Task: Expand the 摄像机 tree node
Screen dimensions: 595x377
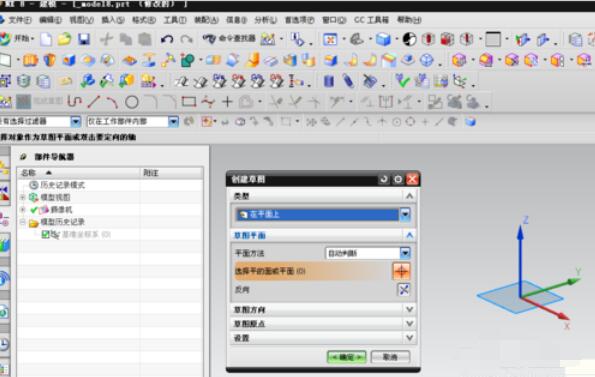Action: coord(22,209)
